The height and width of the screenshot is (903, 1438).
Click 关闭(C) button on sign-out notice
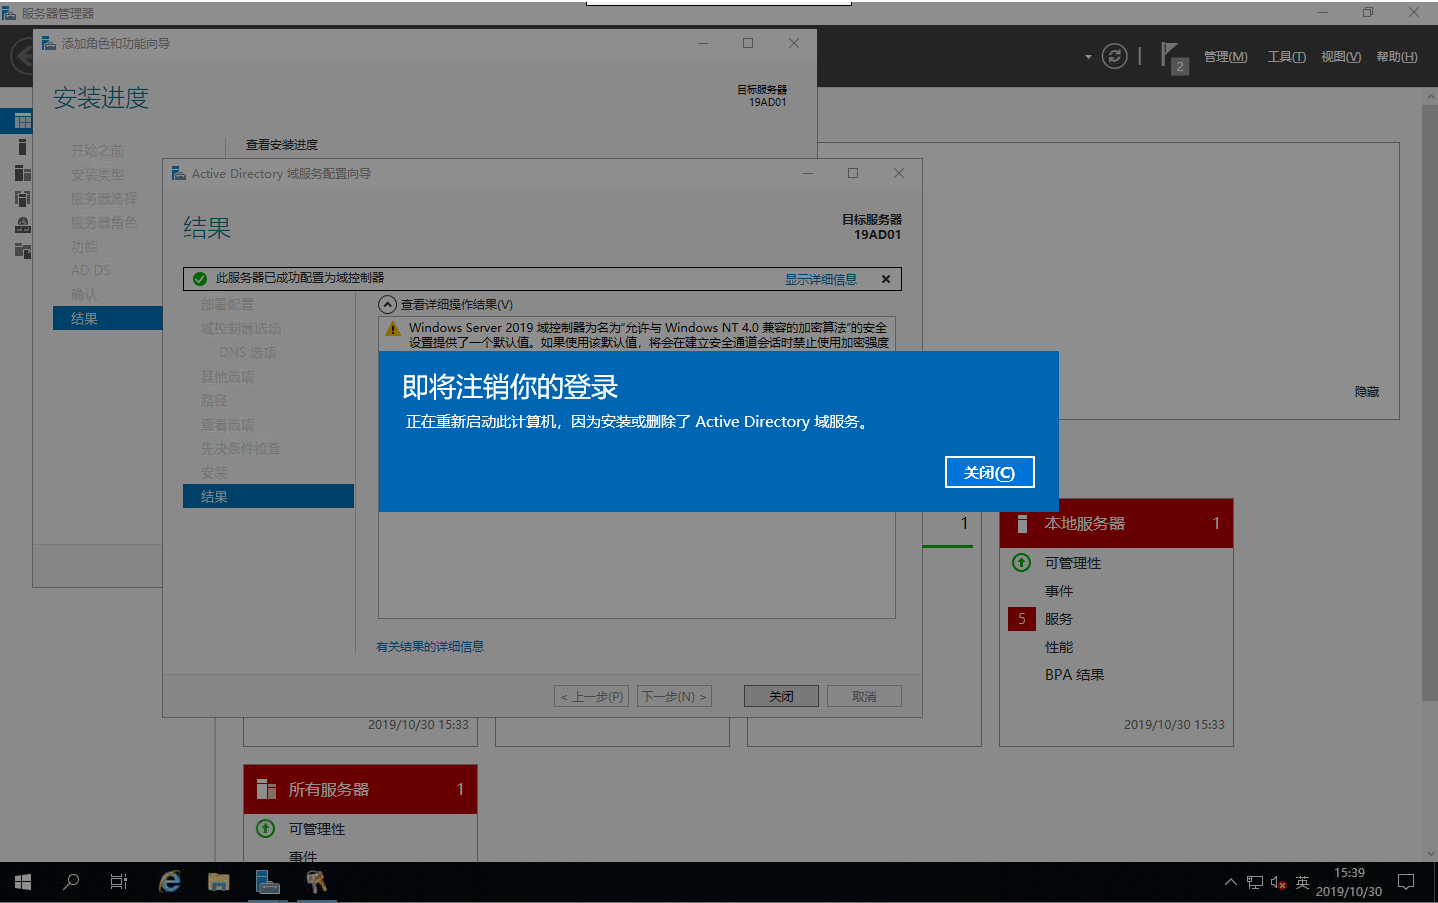click(x=989, y=472)
